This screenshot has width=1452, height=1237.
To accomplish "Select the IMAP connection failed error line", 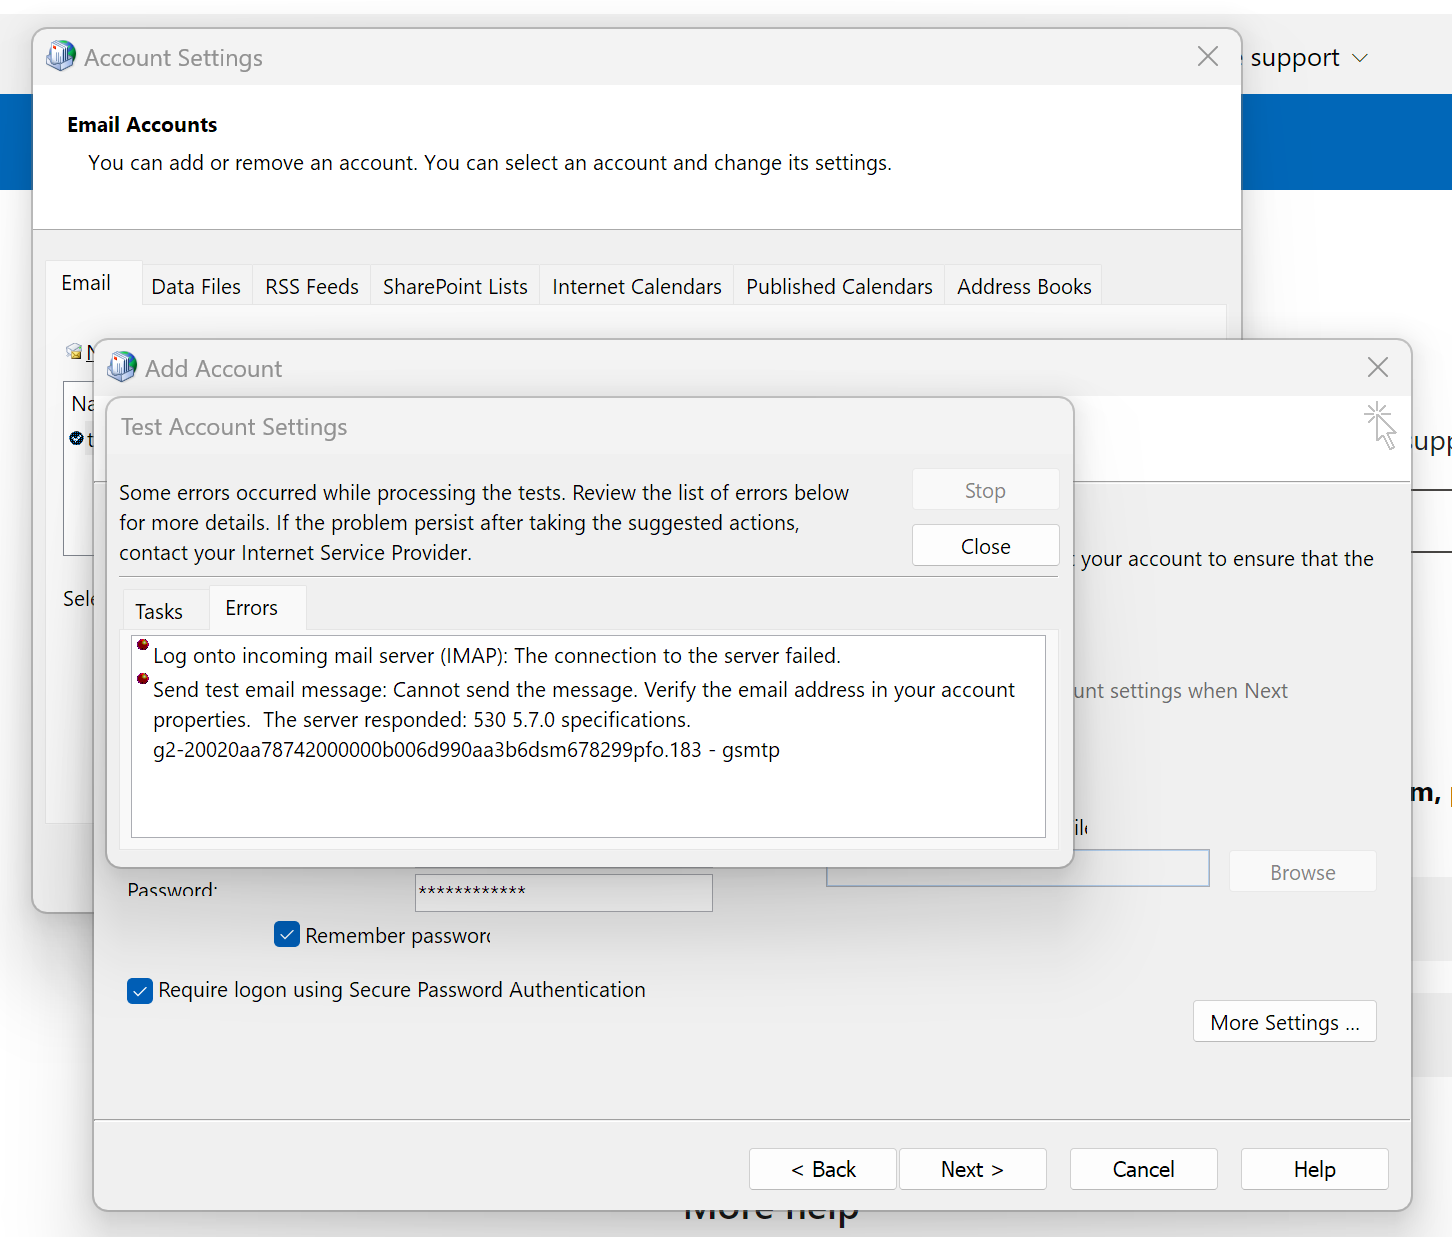I will (x=496, y=656).
